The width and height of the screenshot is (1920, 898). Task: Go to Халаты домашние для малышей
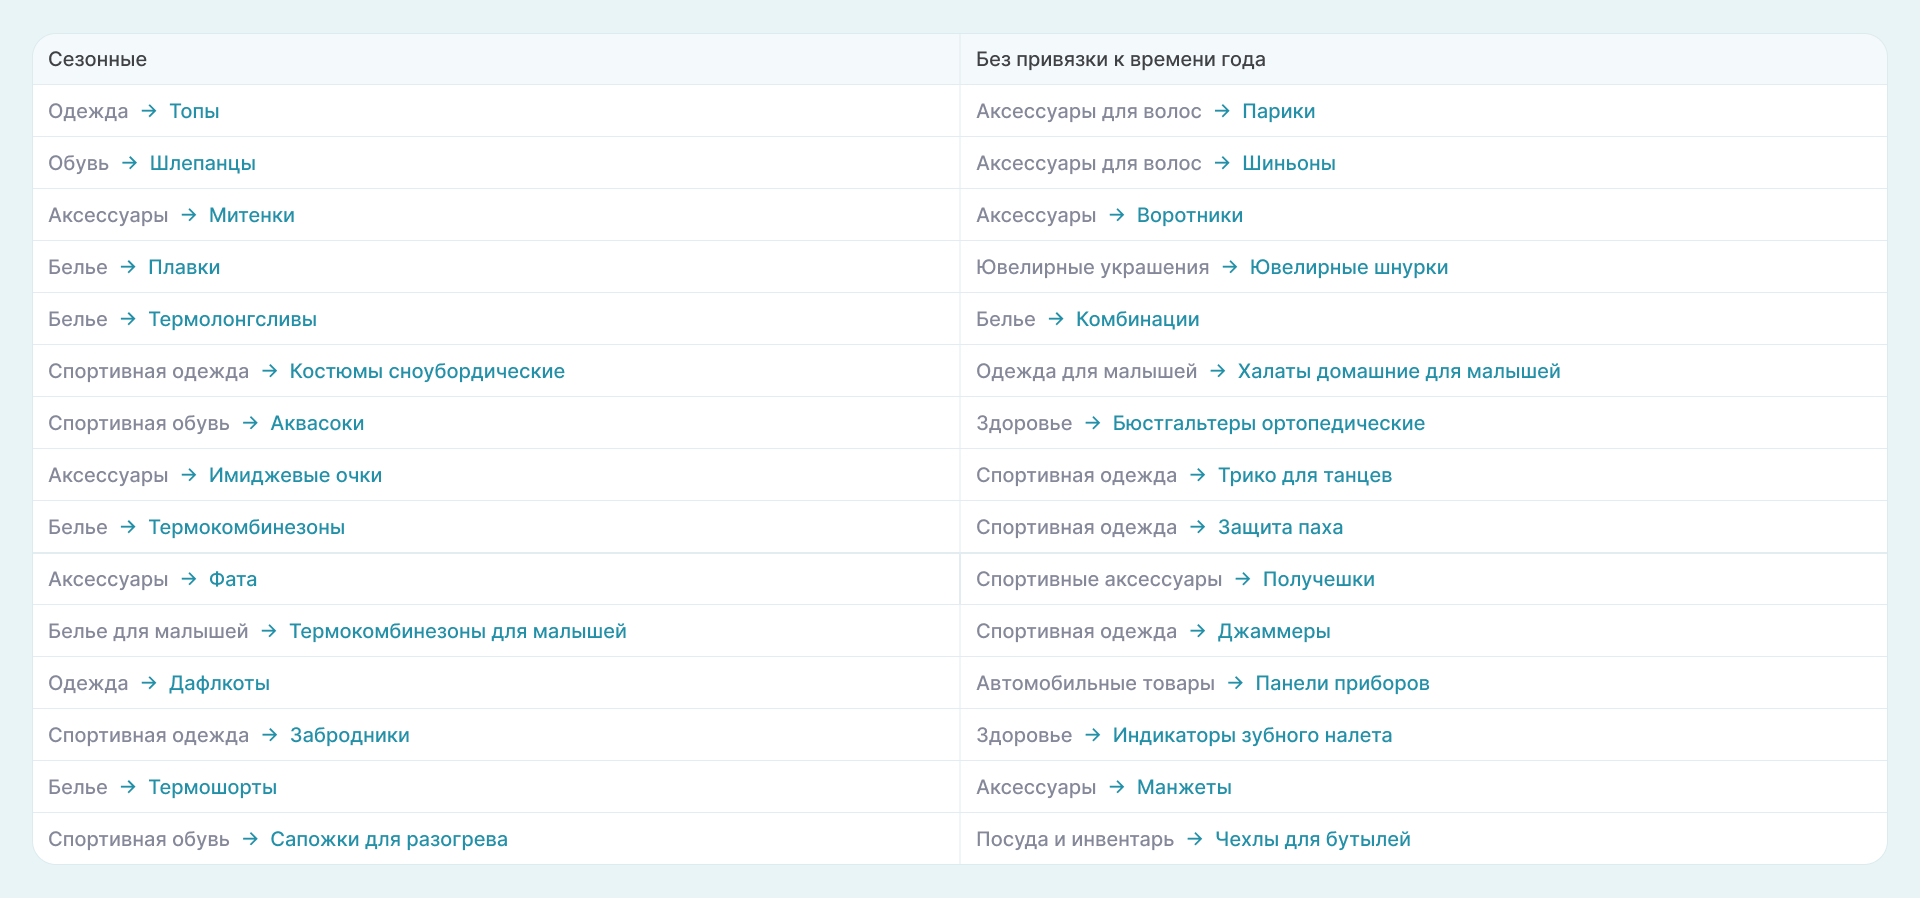point(1398,371)
